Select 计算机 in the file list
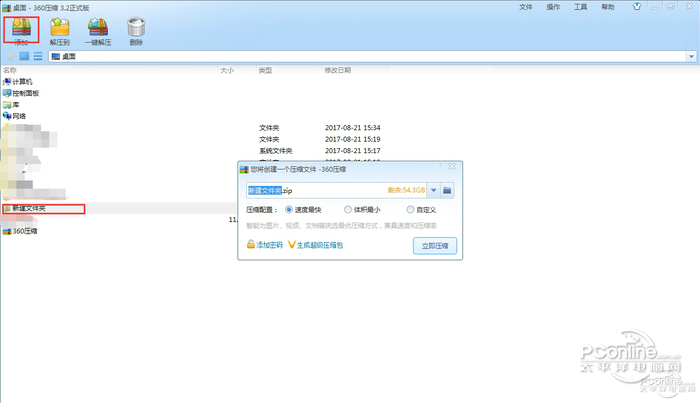700x403 pixels. pyautogui.click(x=17, y=82)
